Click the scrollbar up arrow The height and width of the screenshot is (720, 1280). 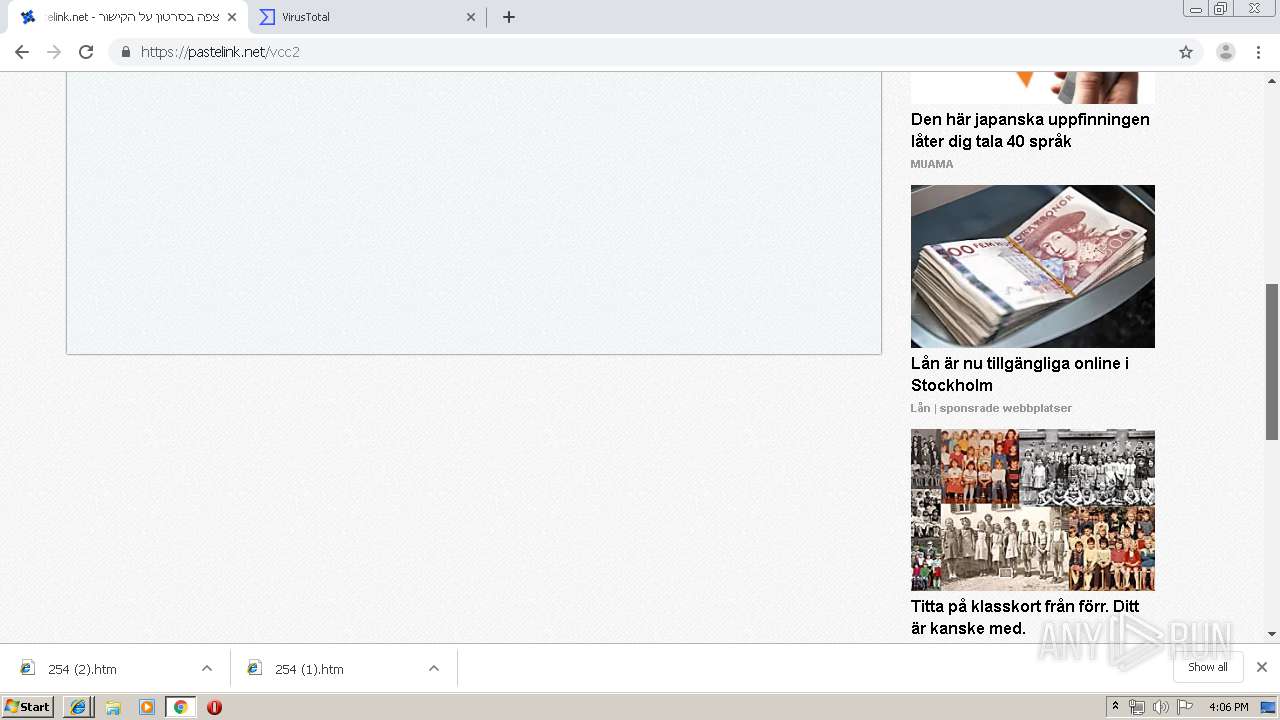click(1272, 80)
